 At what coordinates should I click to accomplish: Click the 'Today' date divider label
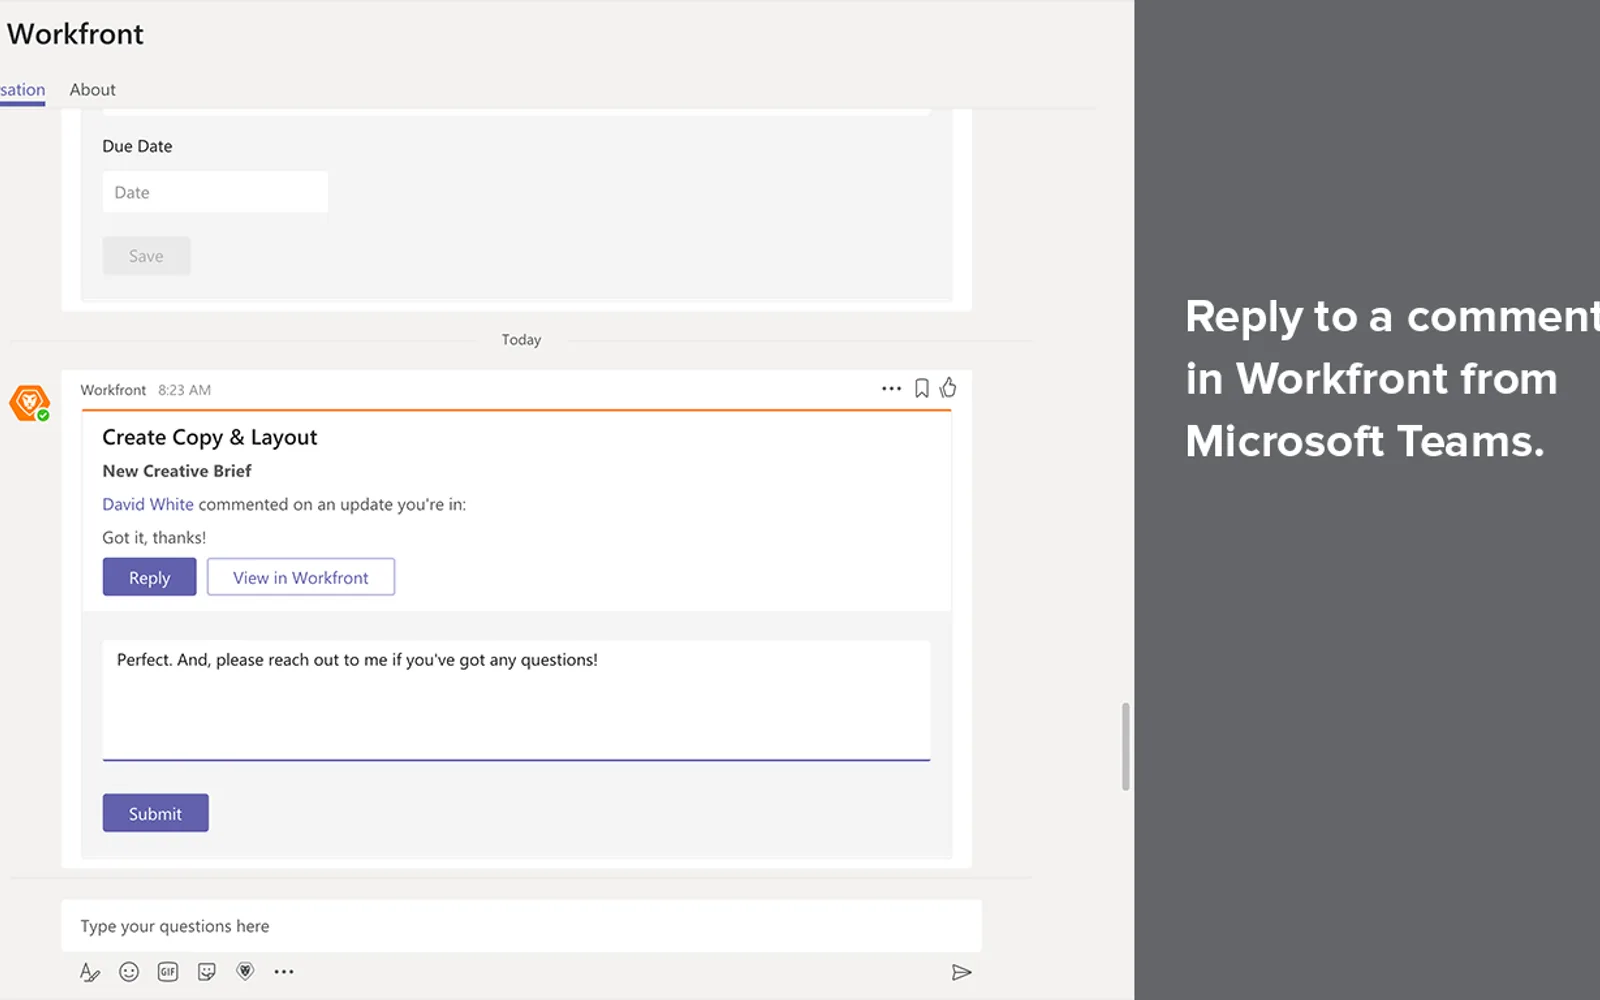[521, 340]
